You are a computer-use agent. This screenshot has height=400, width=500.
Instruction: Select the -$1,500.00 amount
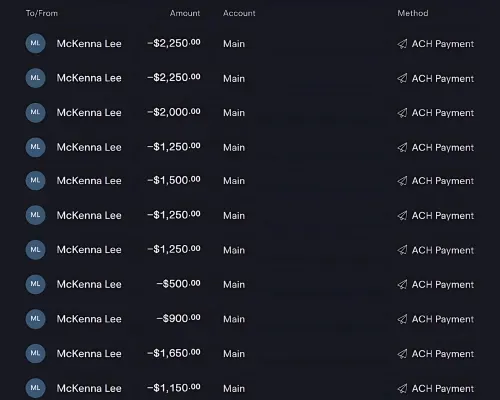pyautogui.click(x=174, y=180)
